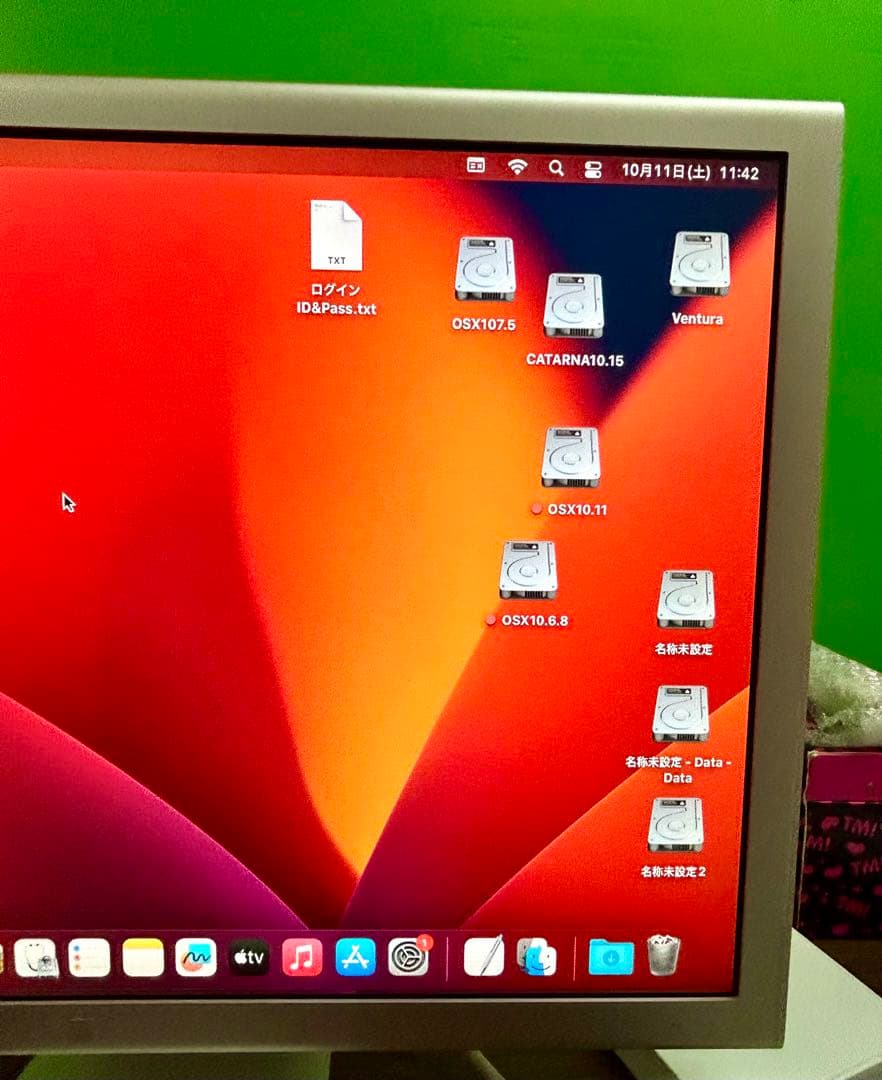Select the ログイン ID&Pass.txt file
This screenshot has height=1080, width=882.
point(336,237)
